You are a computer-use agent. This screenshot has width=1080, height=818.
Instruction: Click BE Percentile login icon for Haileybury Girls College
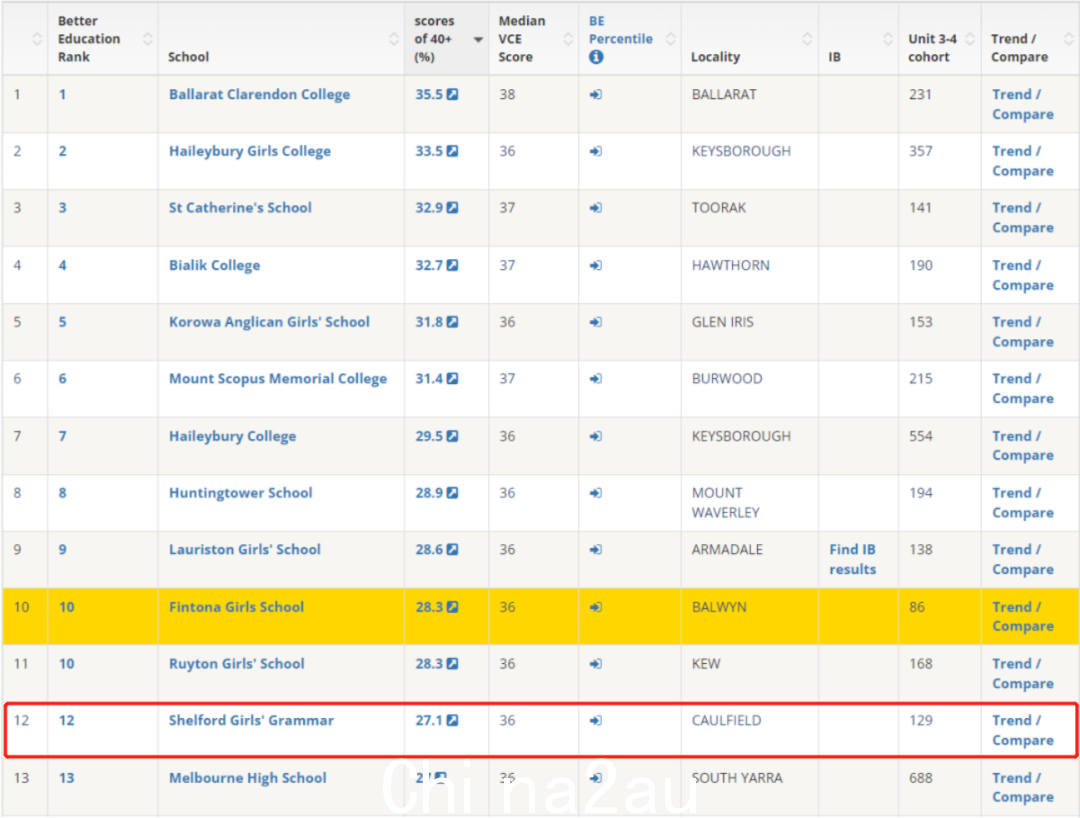(x=596, y=151)
